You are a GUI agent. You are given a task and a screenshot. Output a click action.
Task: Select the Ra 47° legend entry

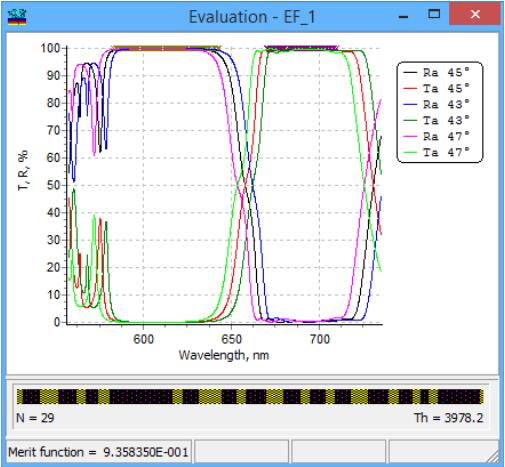pyautogui.click(x=436, y=136)
